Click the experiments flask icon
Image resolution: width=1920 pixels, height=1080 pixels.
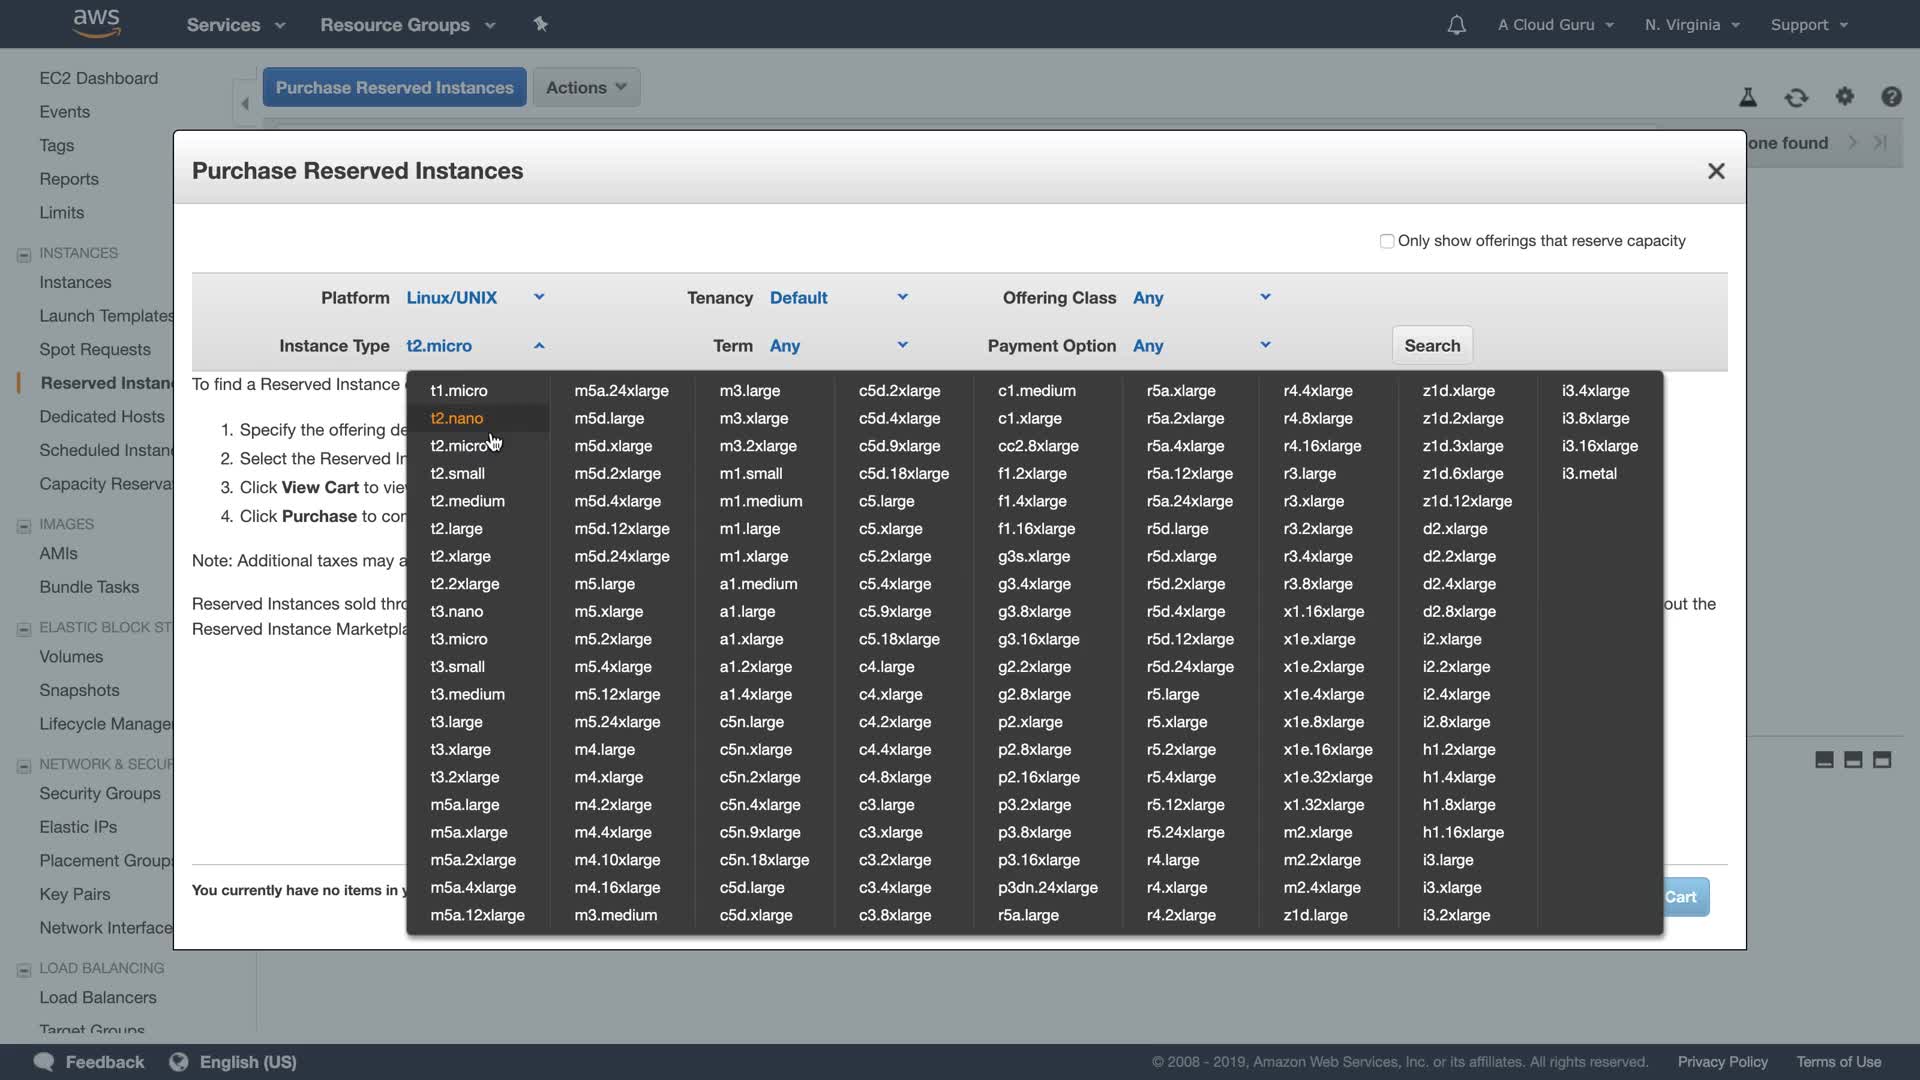tap(1748, 97)
